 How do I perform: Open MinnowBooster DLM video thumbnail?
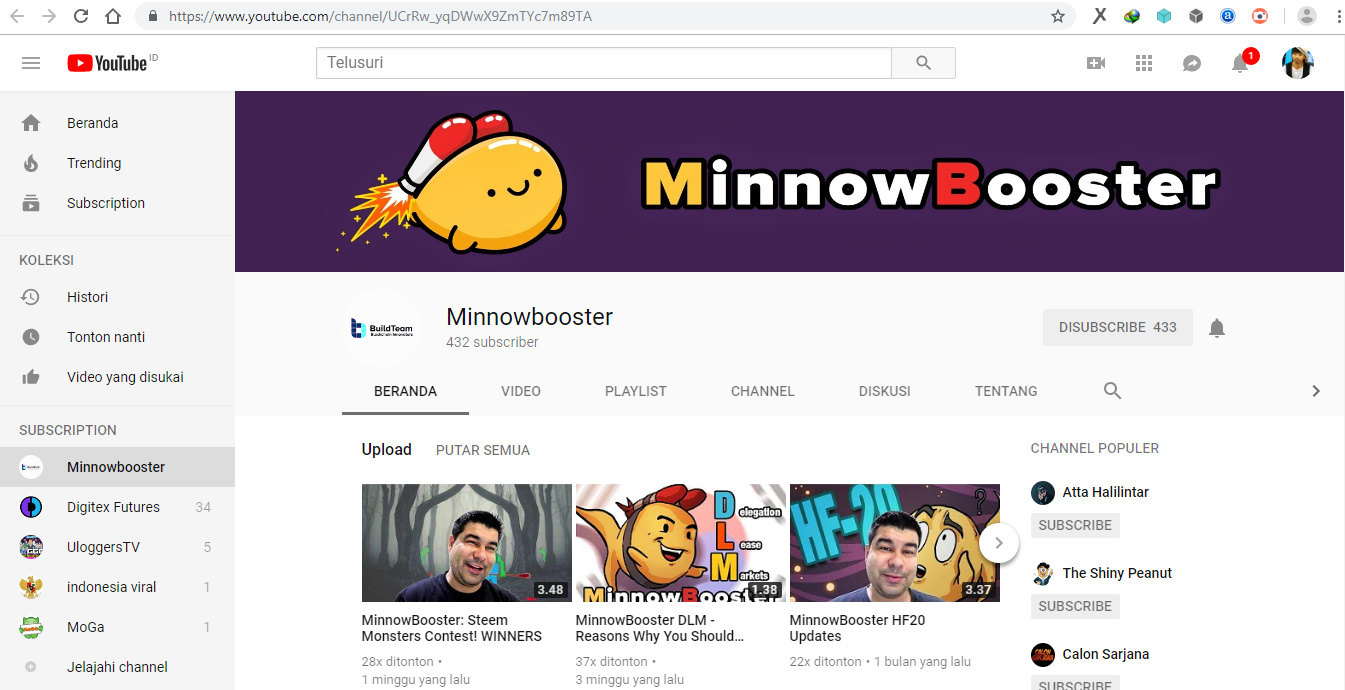(681, 543)
